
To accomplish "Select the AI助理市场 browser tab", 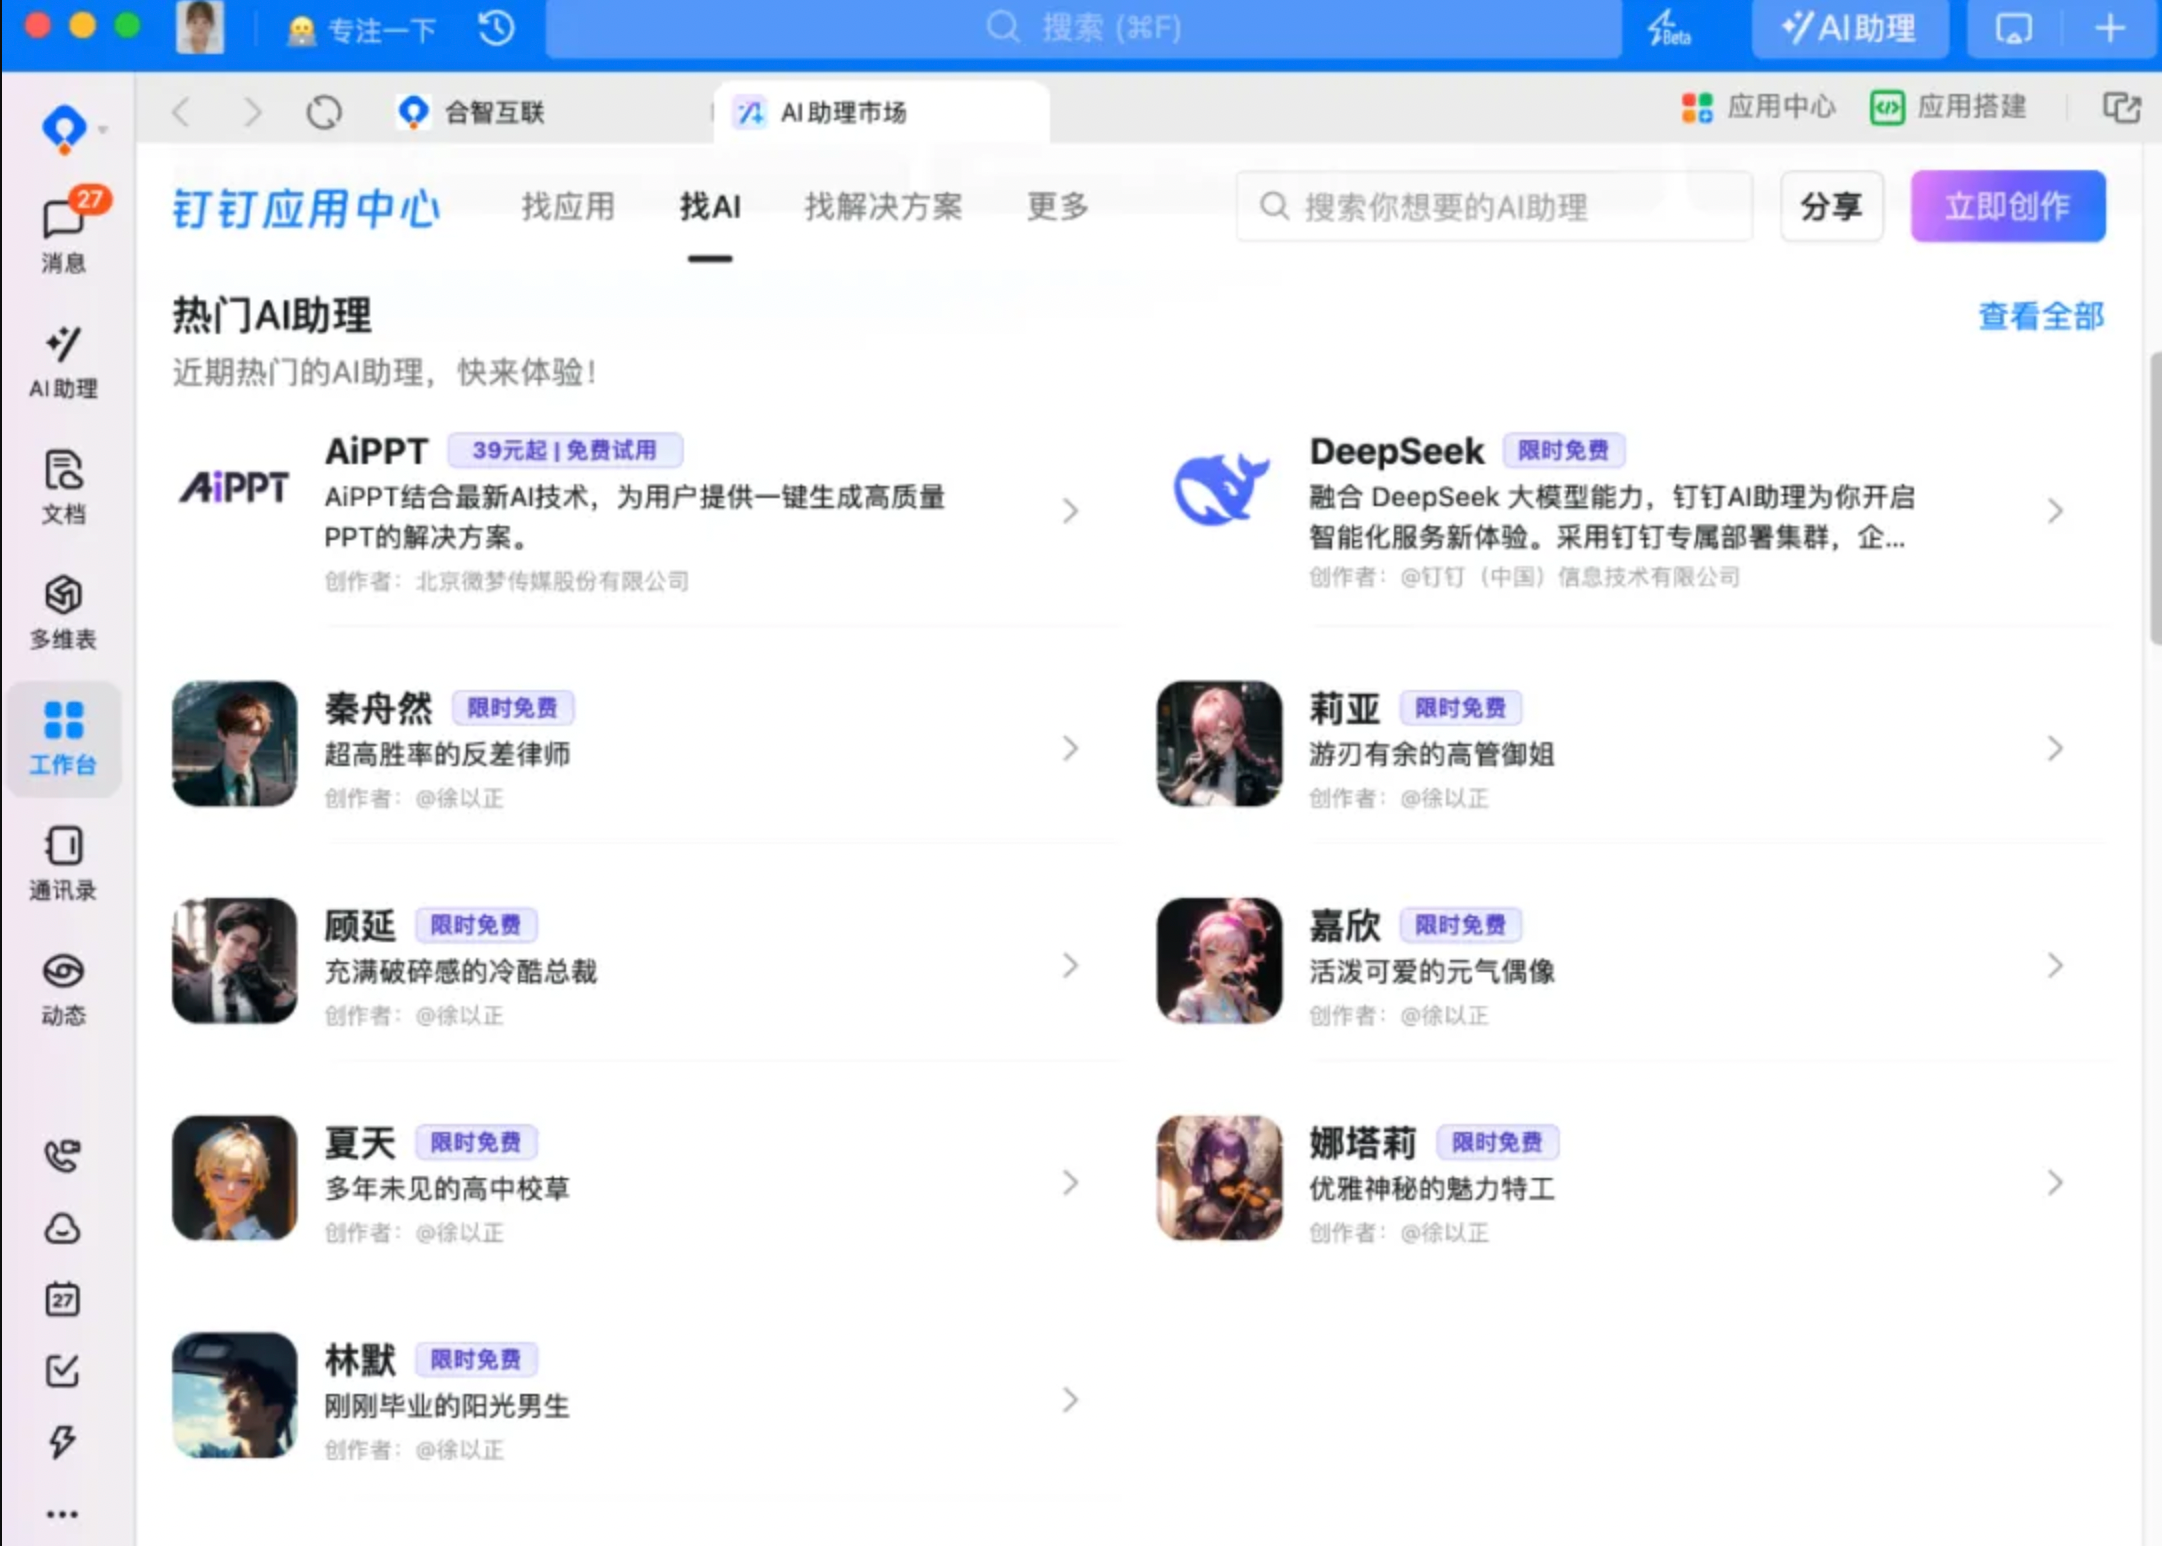I will click(882, 111).
